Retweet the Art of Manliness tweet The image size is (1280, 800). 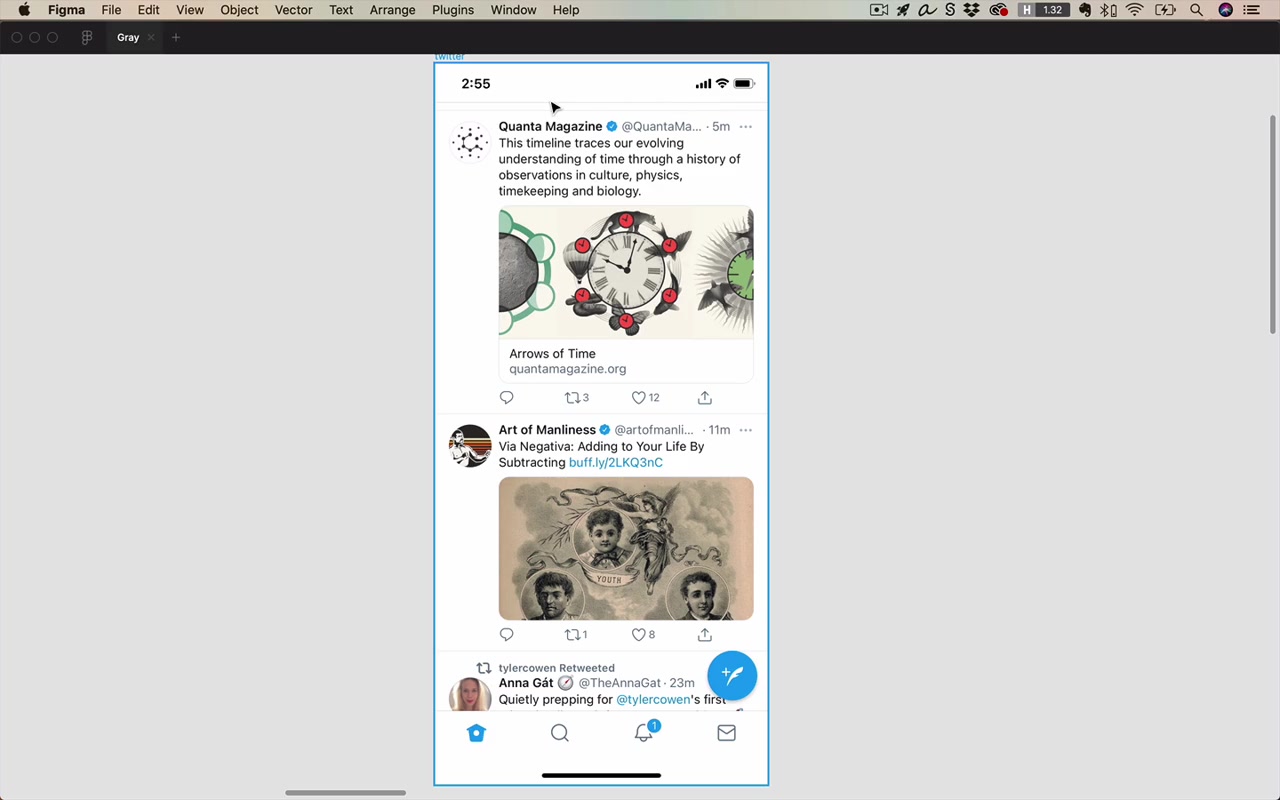(573, 634)
